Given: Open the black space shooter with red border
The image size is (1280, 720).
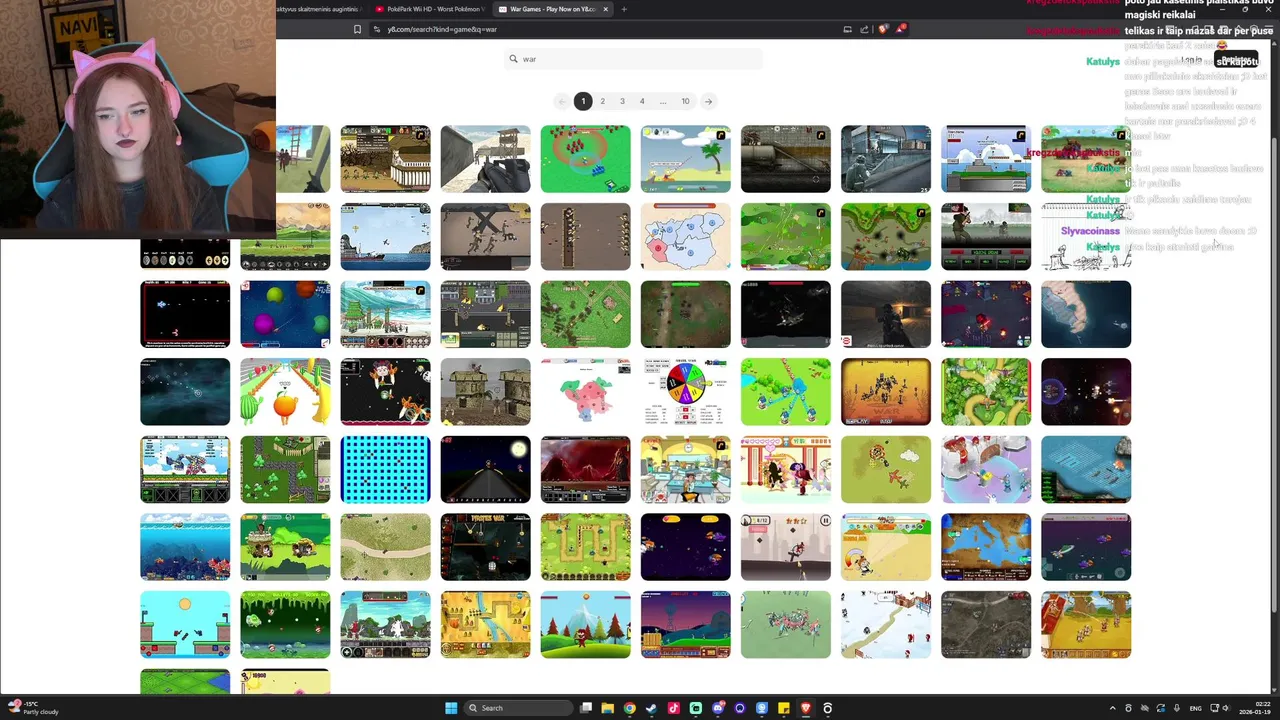Looking at the screenshot, I should (x=185, y=314).
